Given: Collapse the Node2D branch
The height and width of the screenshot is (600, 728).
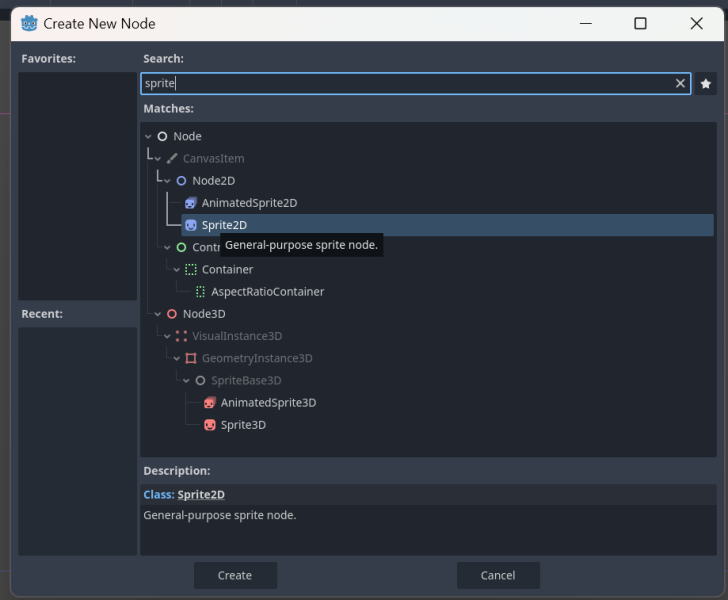Looking at the screenshot, I should [167, 181].
